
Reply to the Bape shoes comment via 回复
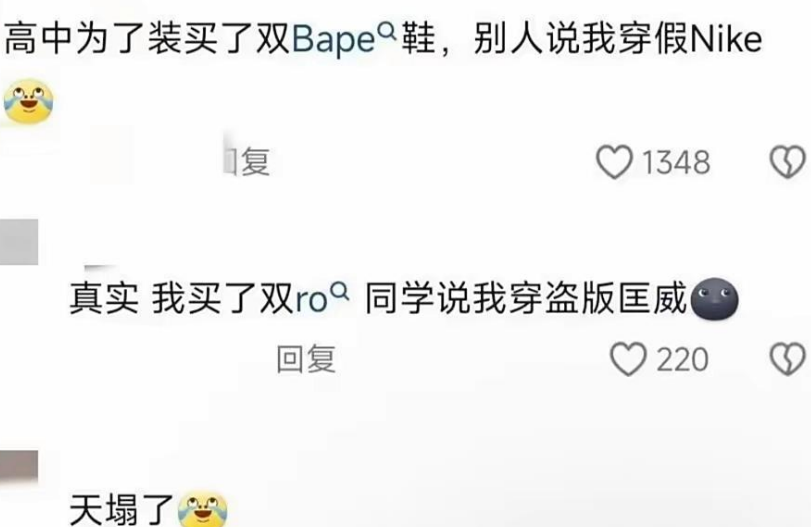coord(247,162)
